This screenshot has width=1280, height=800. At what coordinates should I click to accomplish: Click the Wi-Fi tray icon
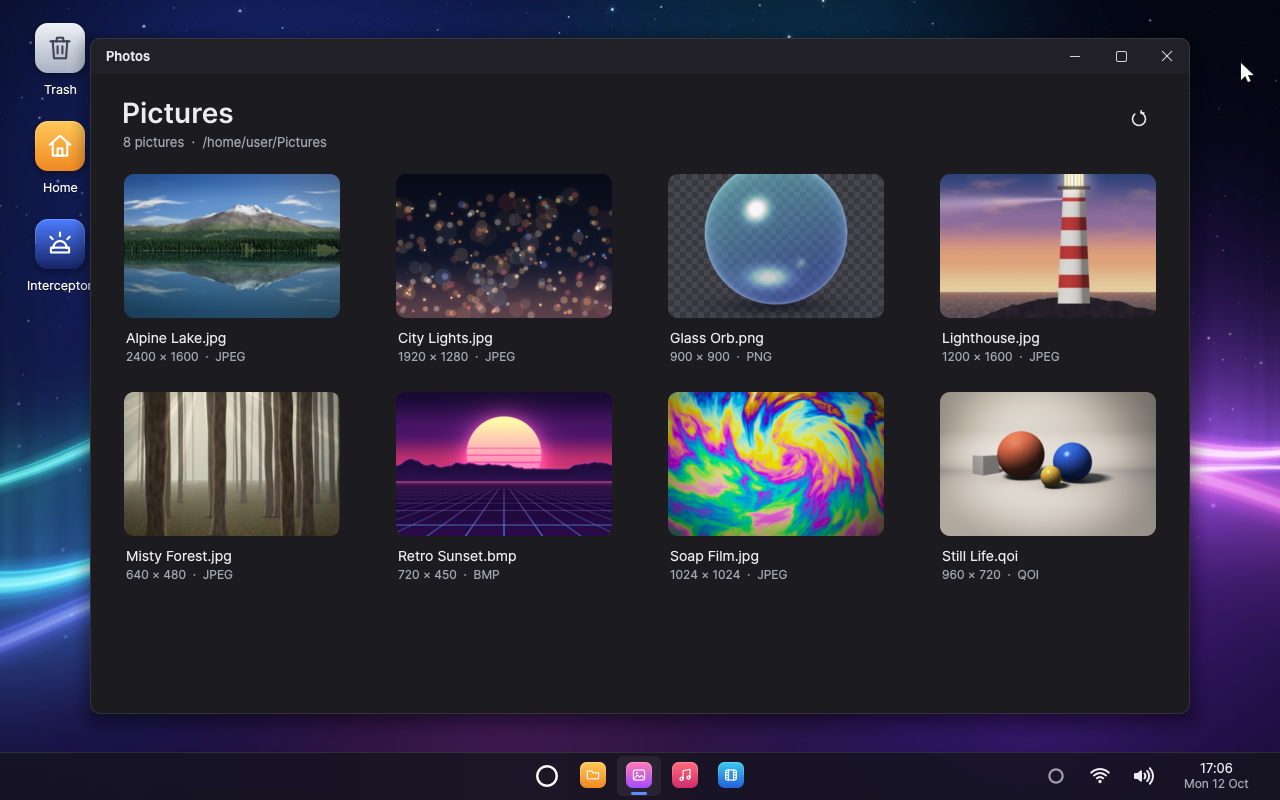point(1100,776)
